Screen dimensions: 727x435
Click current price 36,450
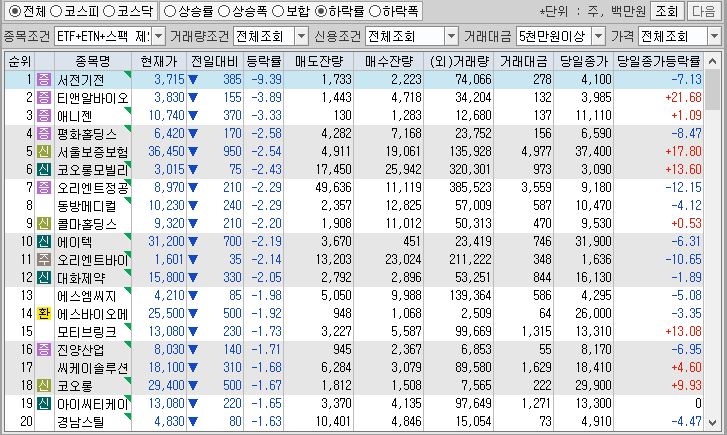166,151
